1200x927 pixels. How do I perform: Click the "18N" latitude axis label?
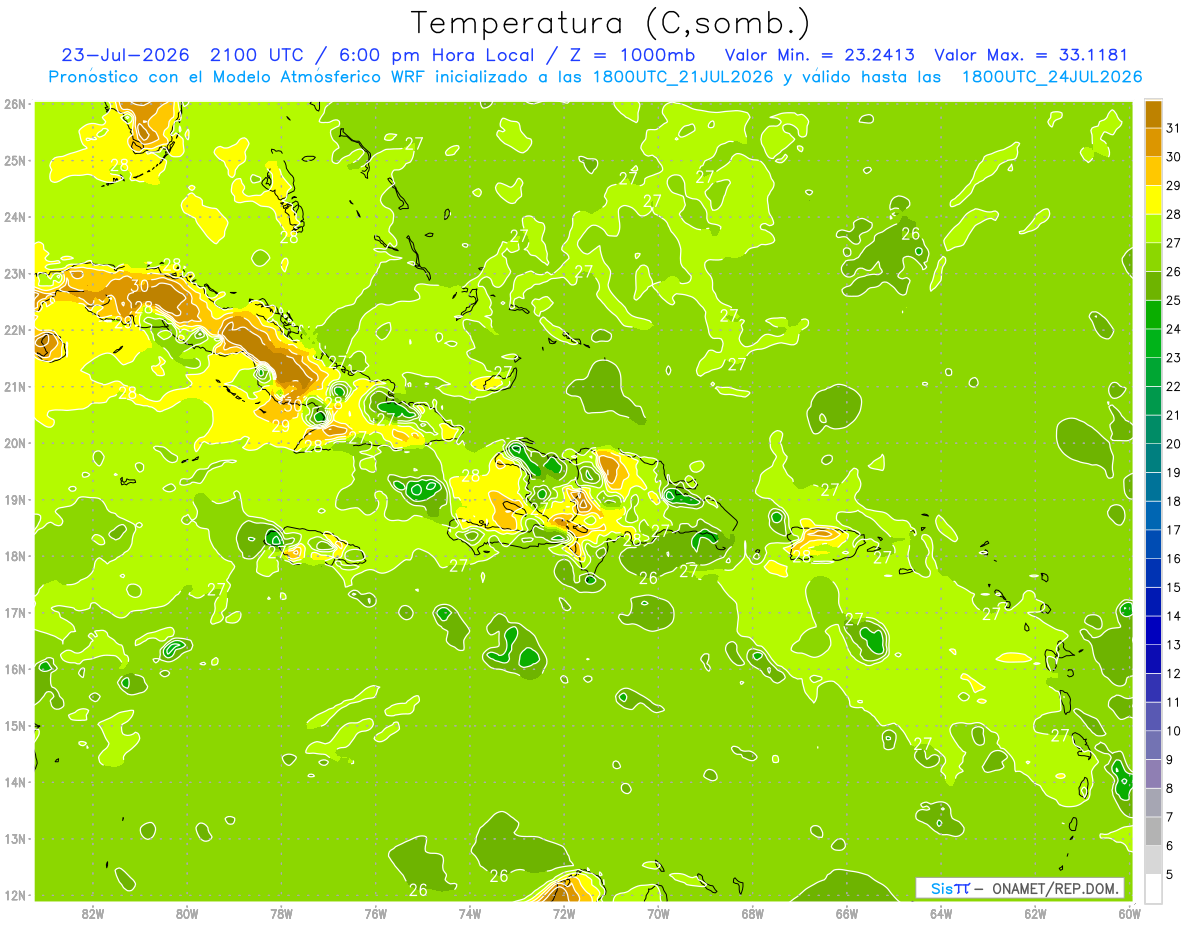tap(15, 556)
